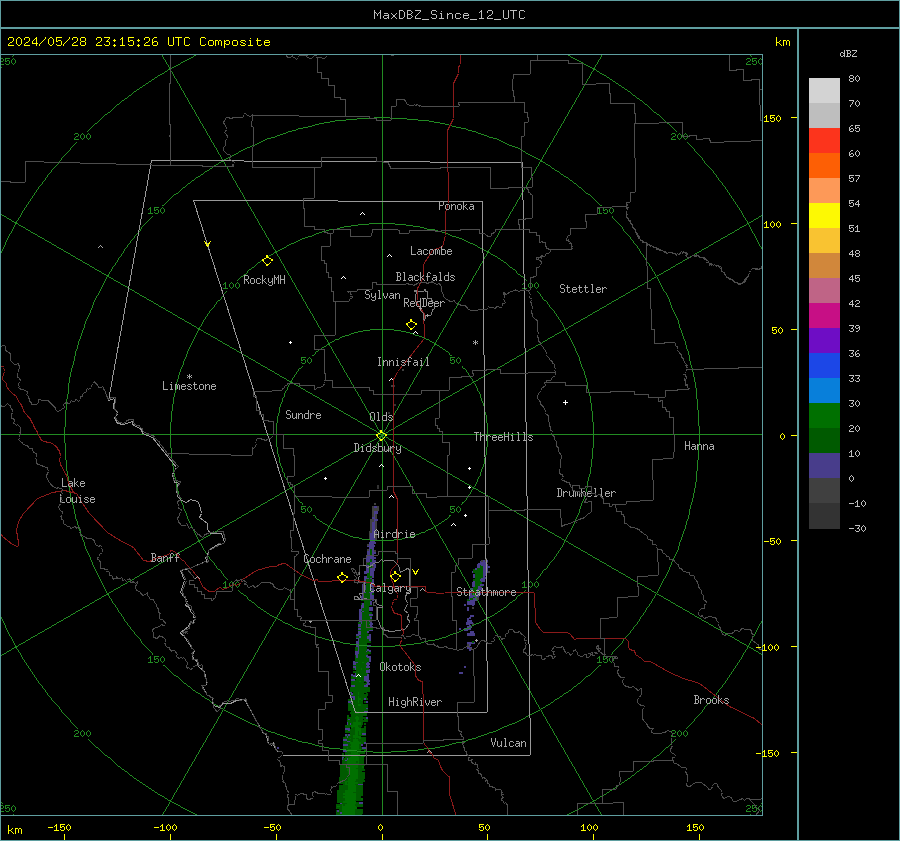Click the 2024/05/28 23:15:26 UTC Composite timestamp

(139, 42)
